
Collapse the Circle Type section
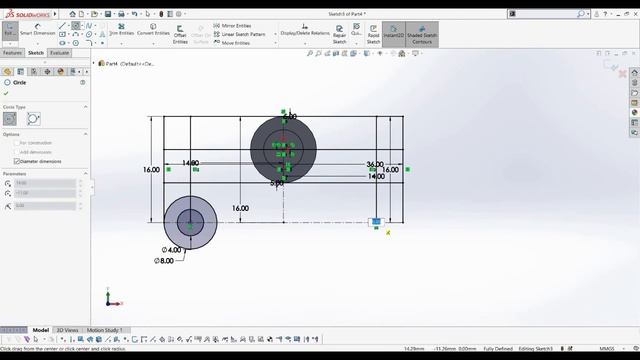86,107
